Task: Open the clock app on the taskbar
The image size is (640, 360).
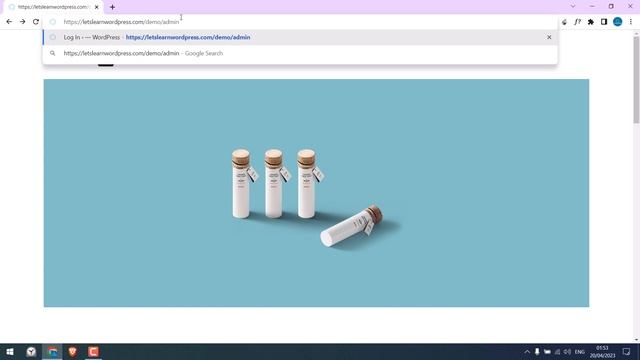Action: (x=31, y=351)
